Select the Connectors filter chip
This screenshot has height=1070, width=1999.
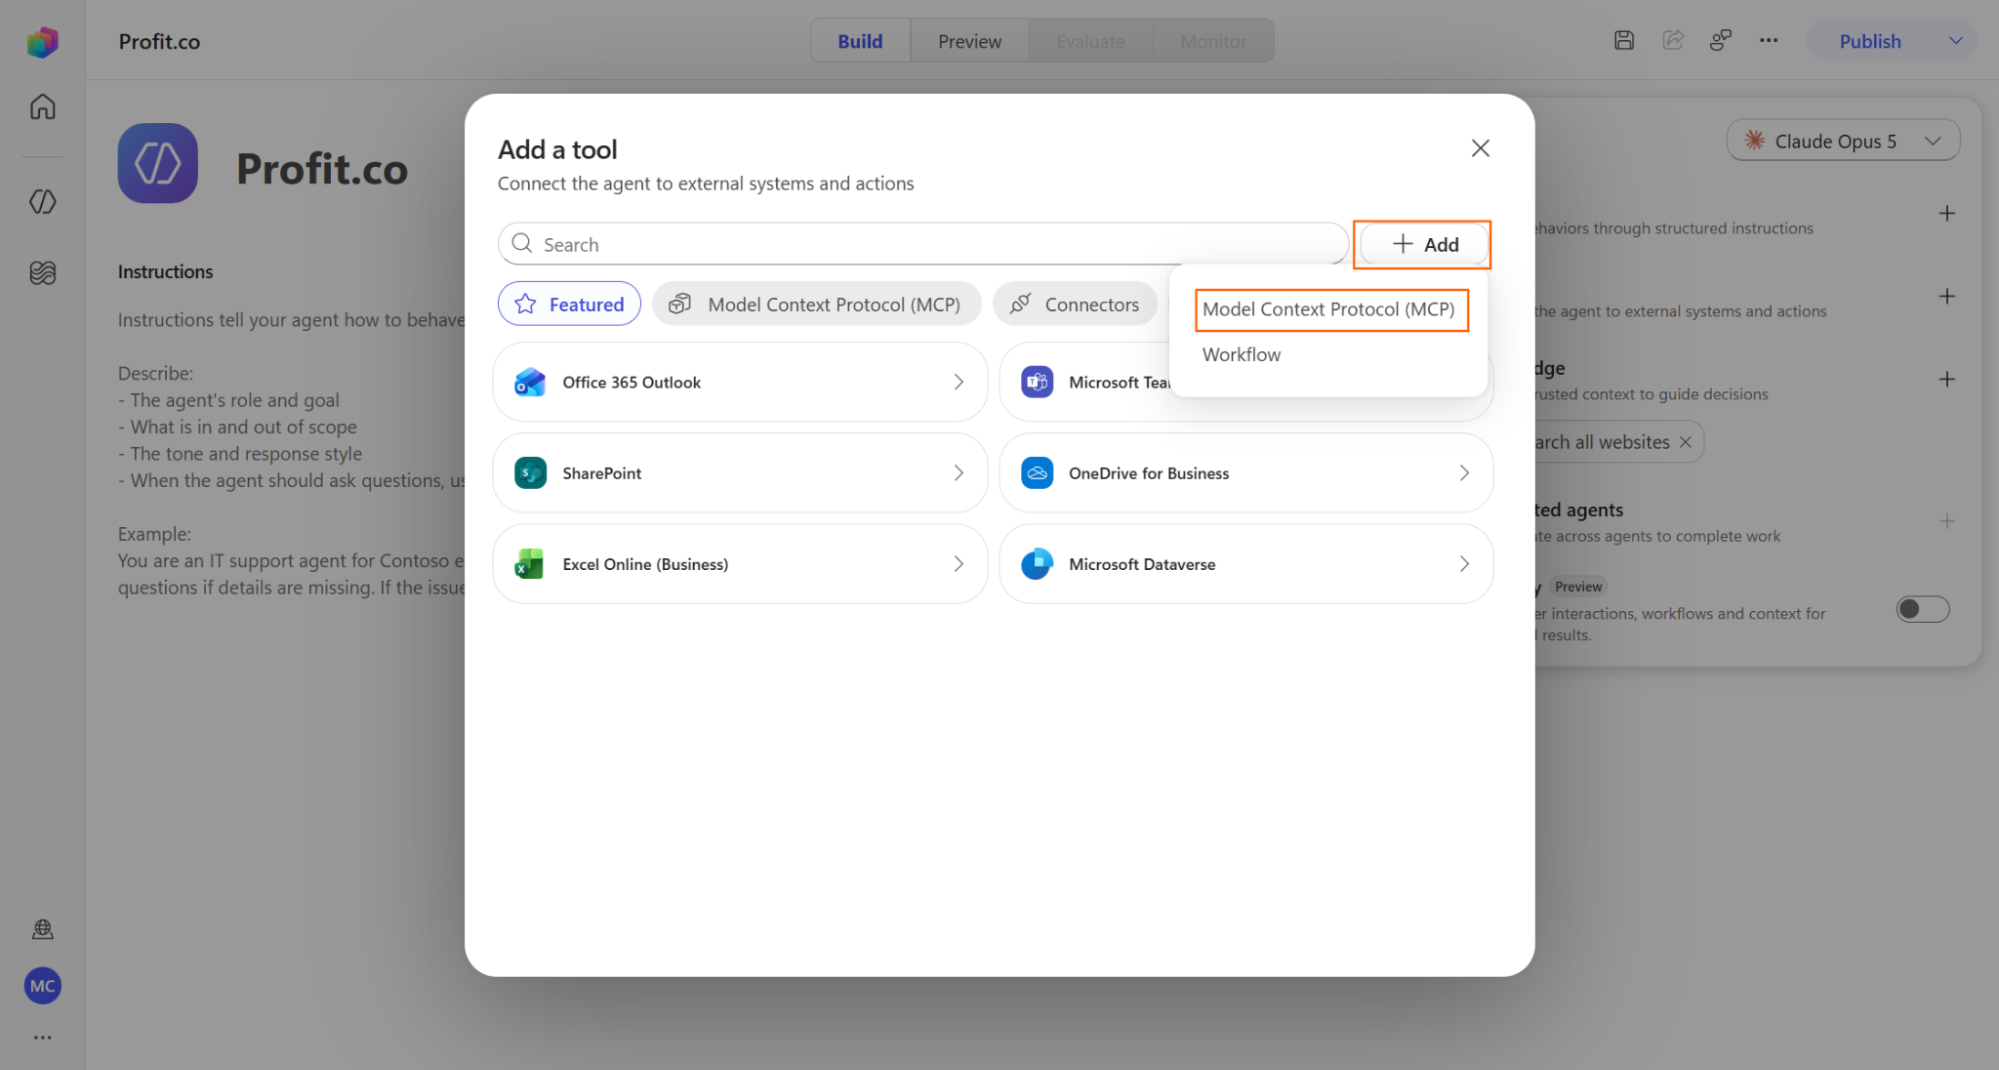pos(1075,304)
